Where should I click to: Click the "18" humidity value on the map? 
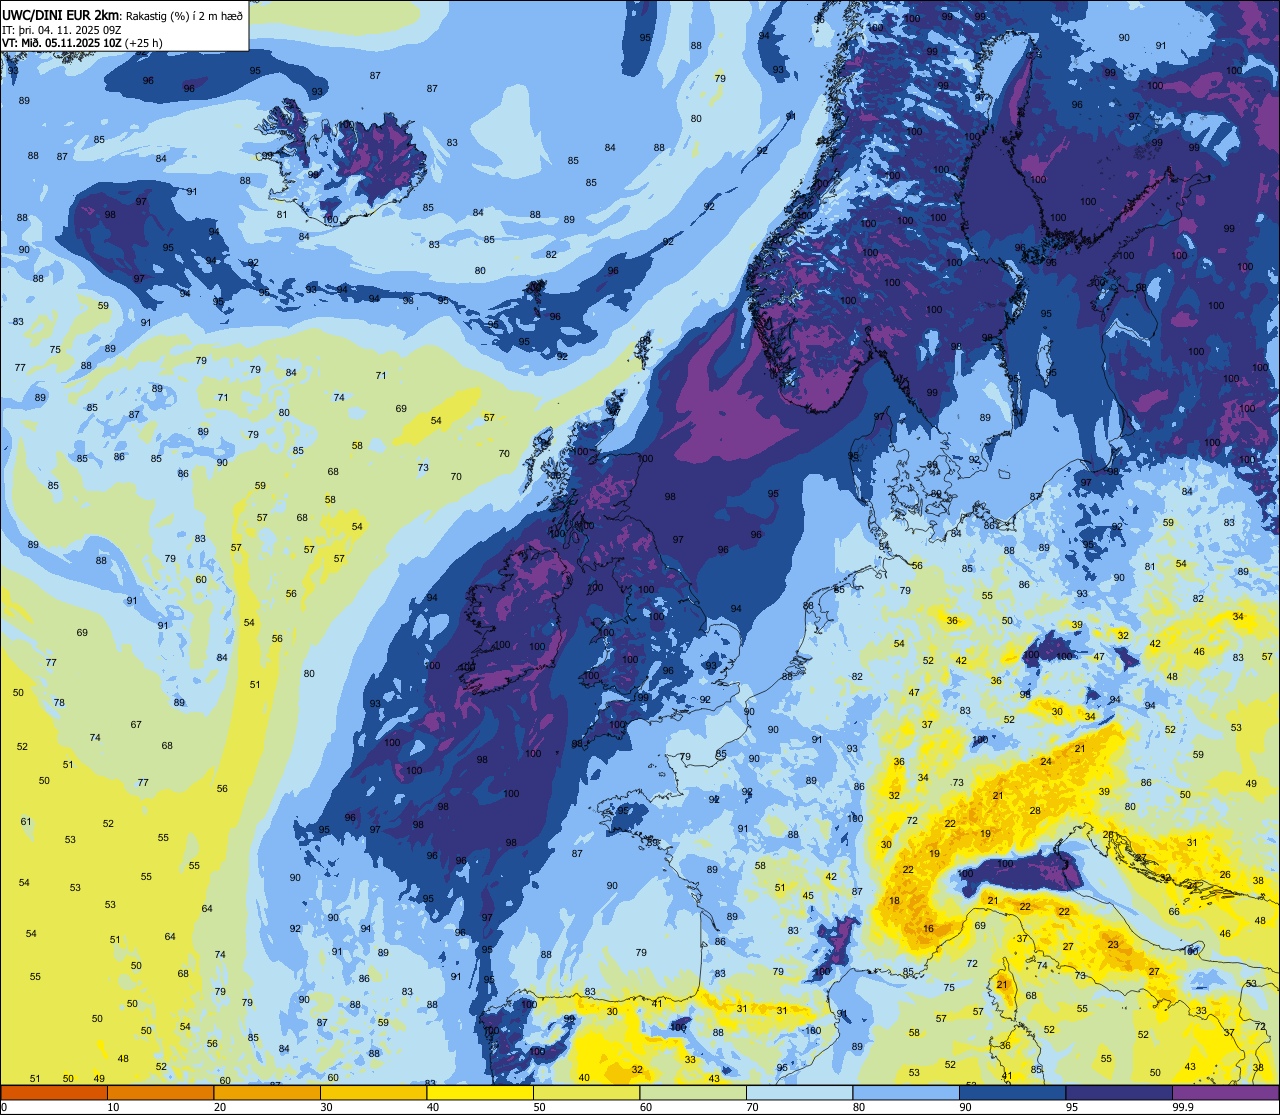click(894, 901)
